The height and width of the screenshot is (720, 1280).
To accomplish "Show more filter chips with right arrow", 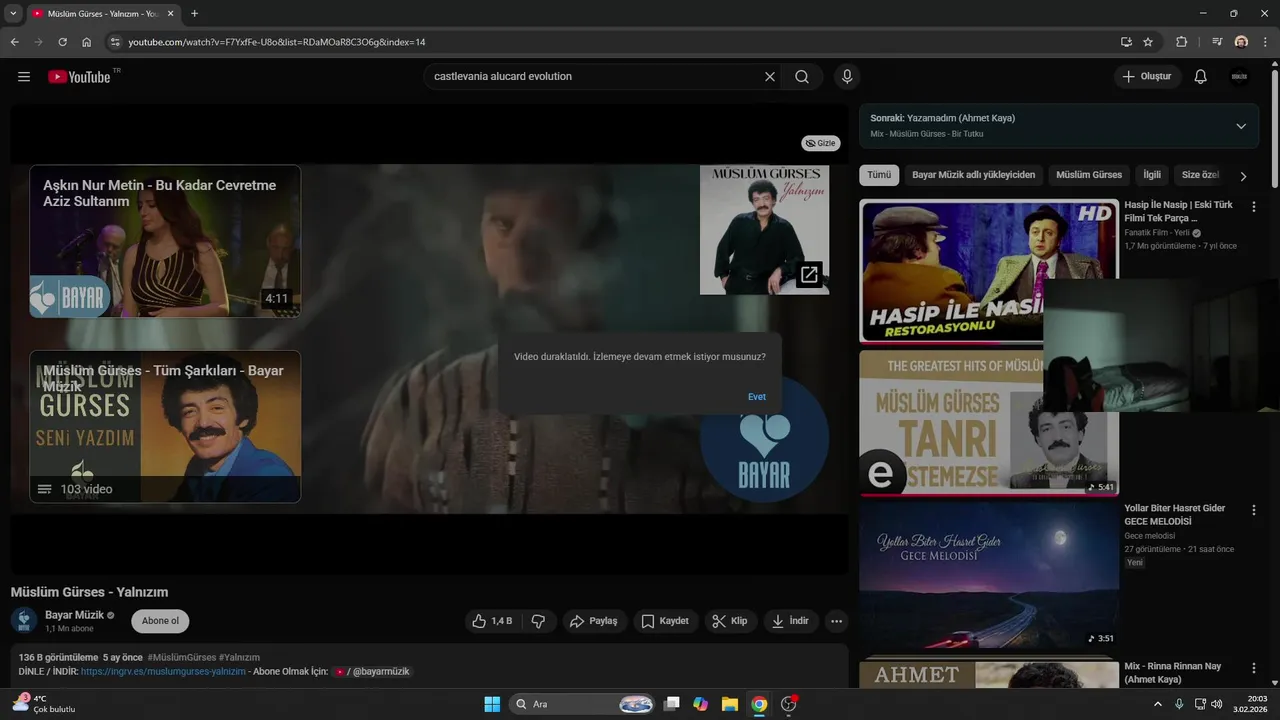I will 1243,176.
